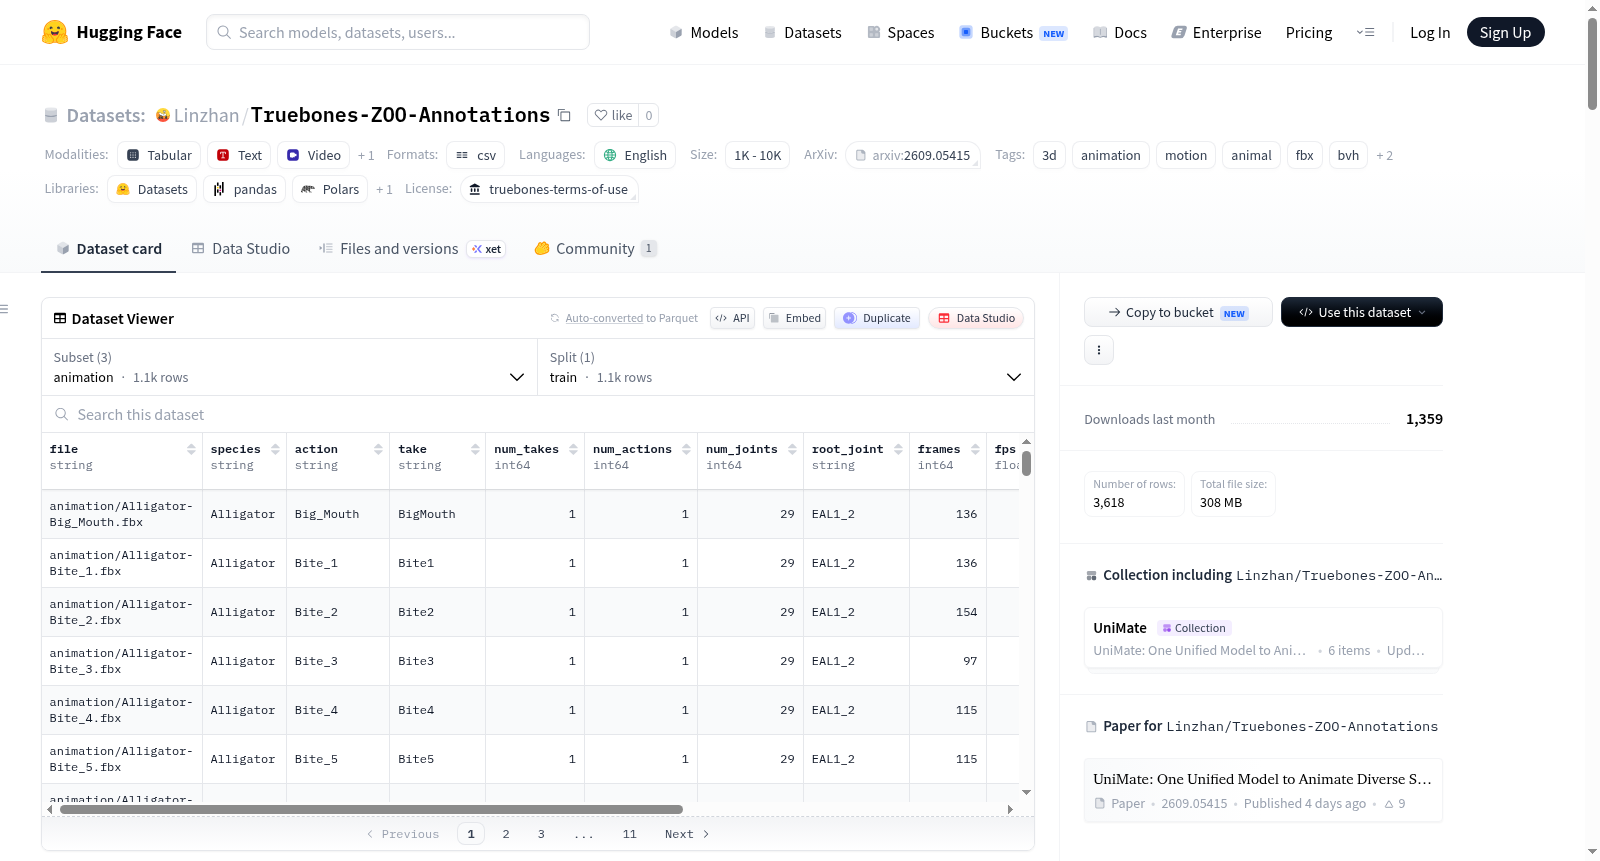Image resolution: width=1600 pixels, height=861 pixels.
Task: Go to Models in the top navigation
Action: coord(704,32)
